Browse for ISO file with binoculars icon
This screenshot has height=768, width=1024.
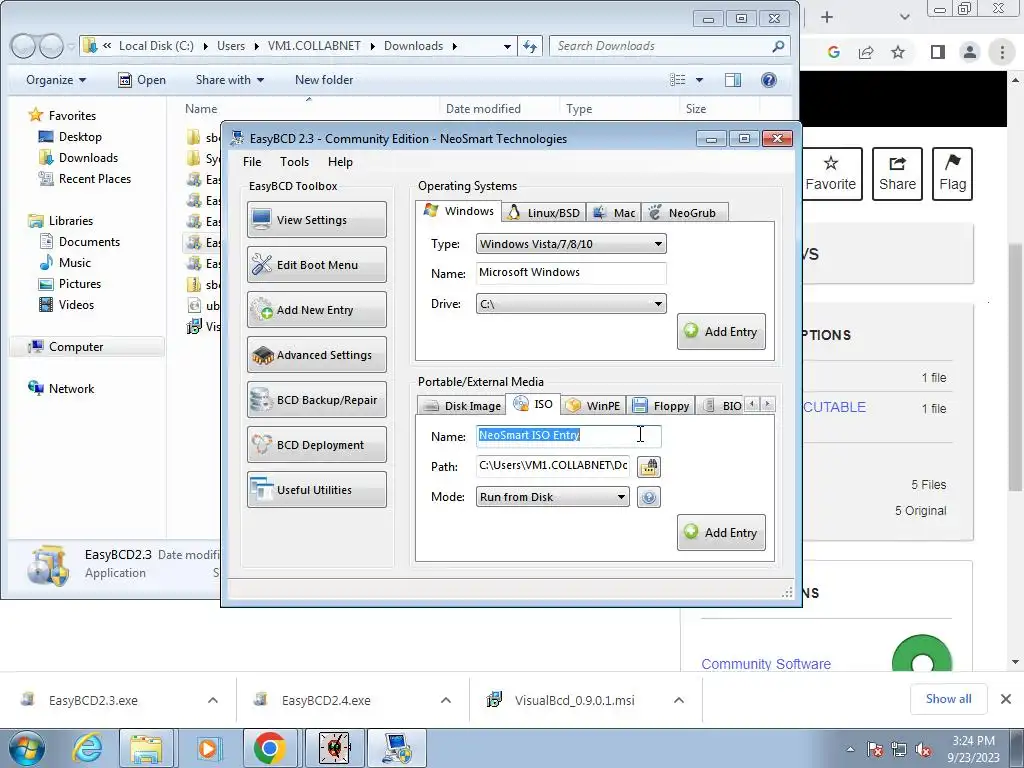pos(648,467)
